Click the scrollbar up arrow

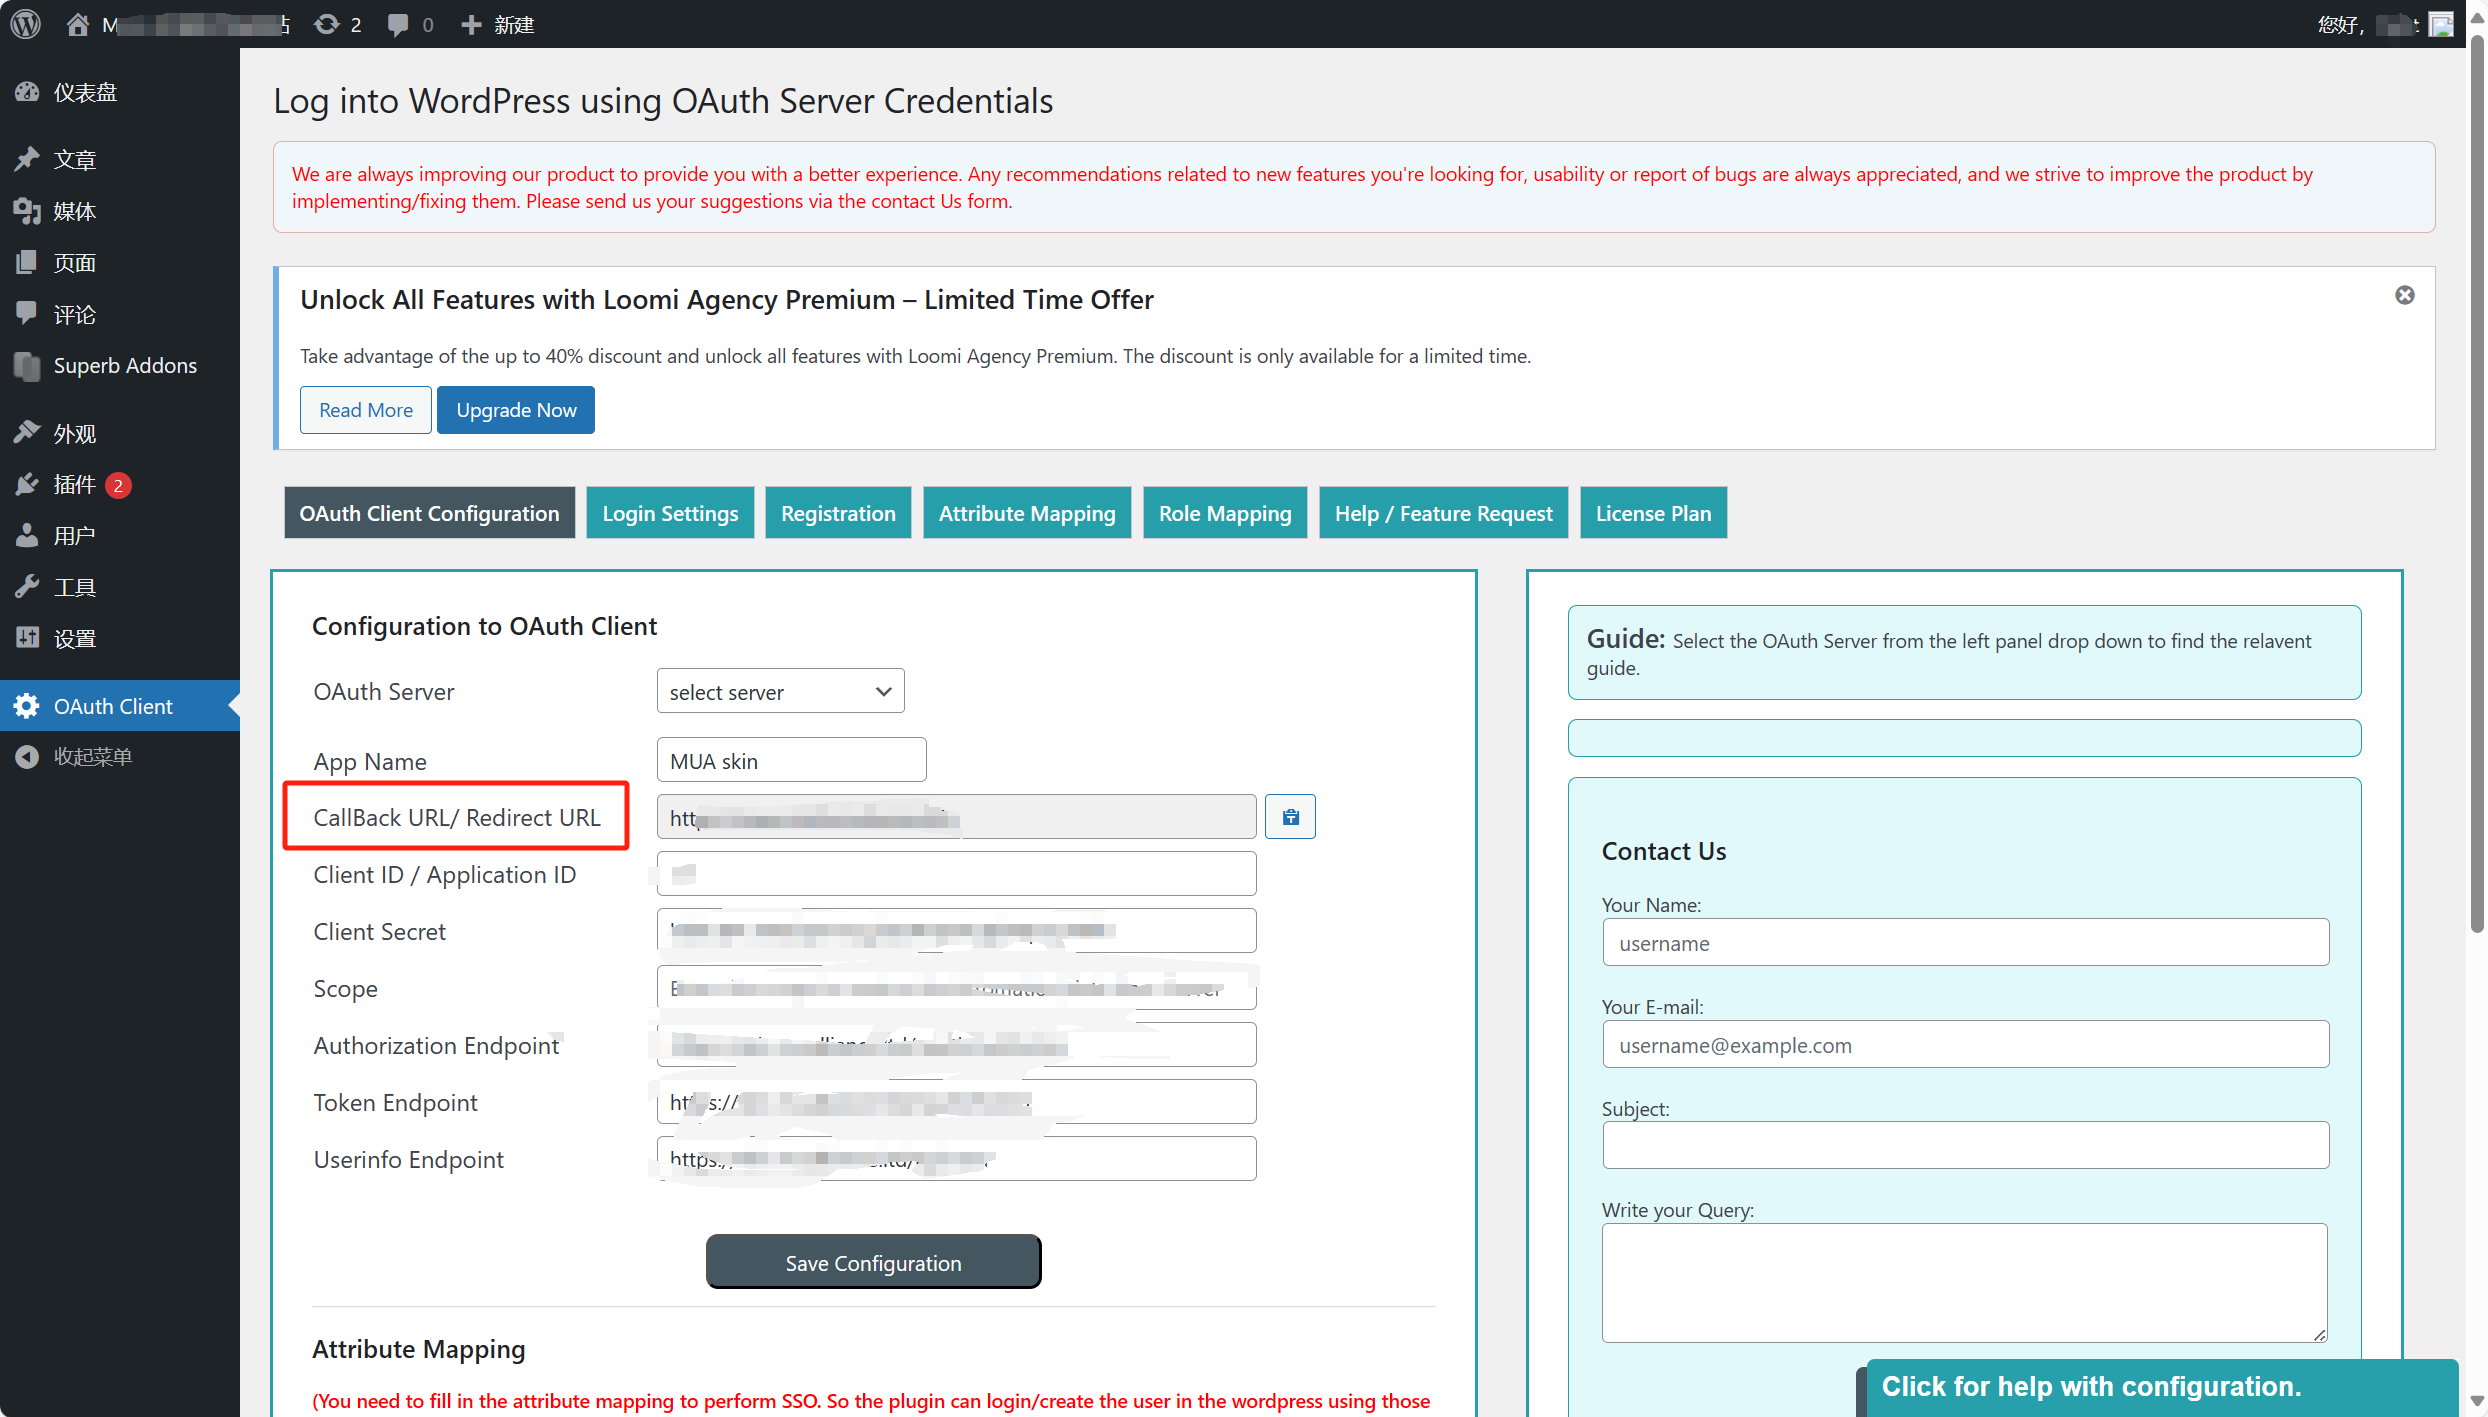click(2477, 16)
